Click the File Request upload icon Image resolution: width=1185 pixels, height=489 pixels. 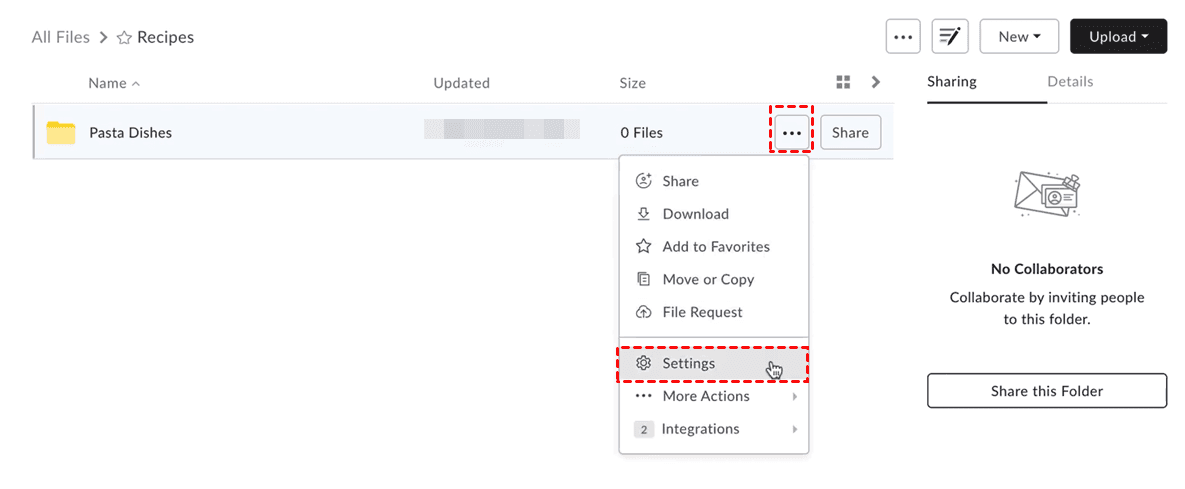click(644, 312)
